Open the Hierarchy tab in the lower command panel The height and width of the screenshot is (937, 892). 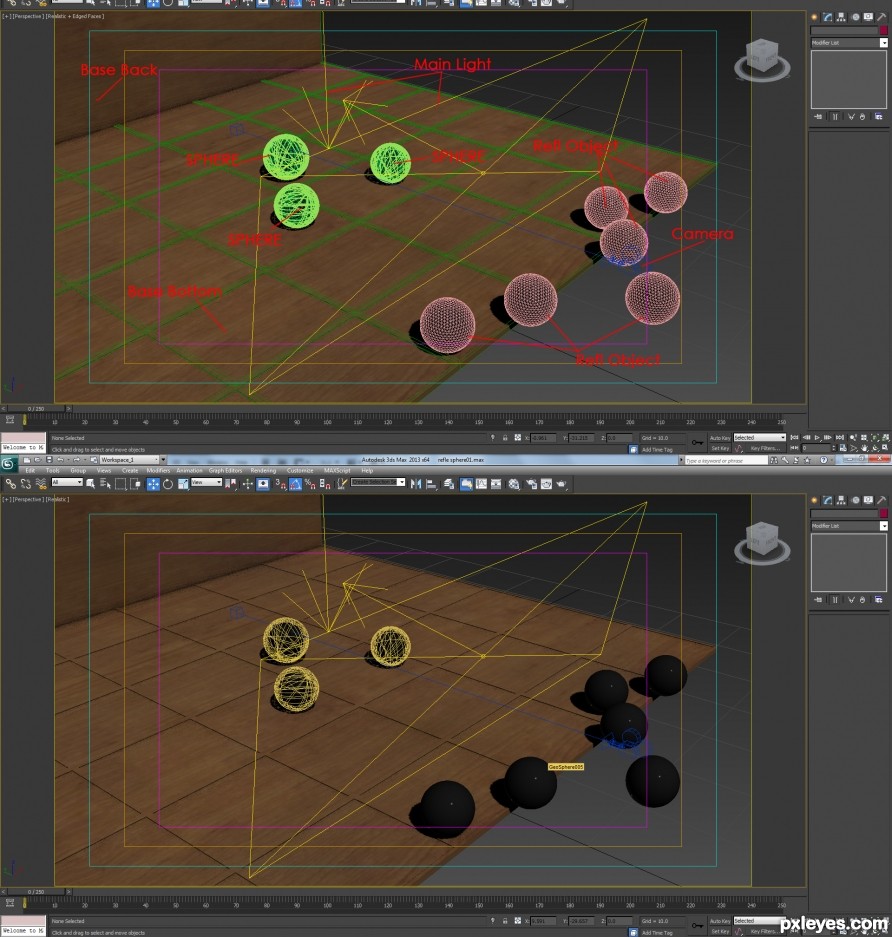click(x=841, y=500)
